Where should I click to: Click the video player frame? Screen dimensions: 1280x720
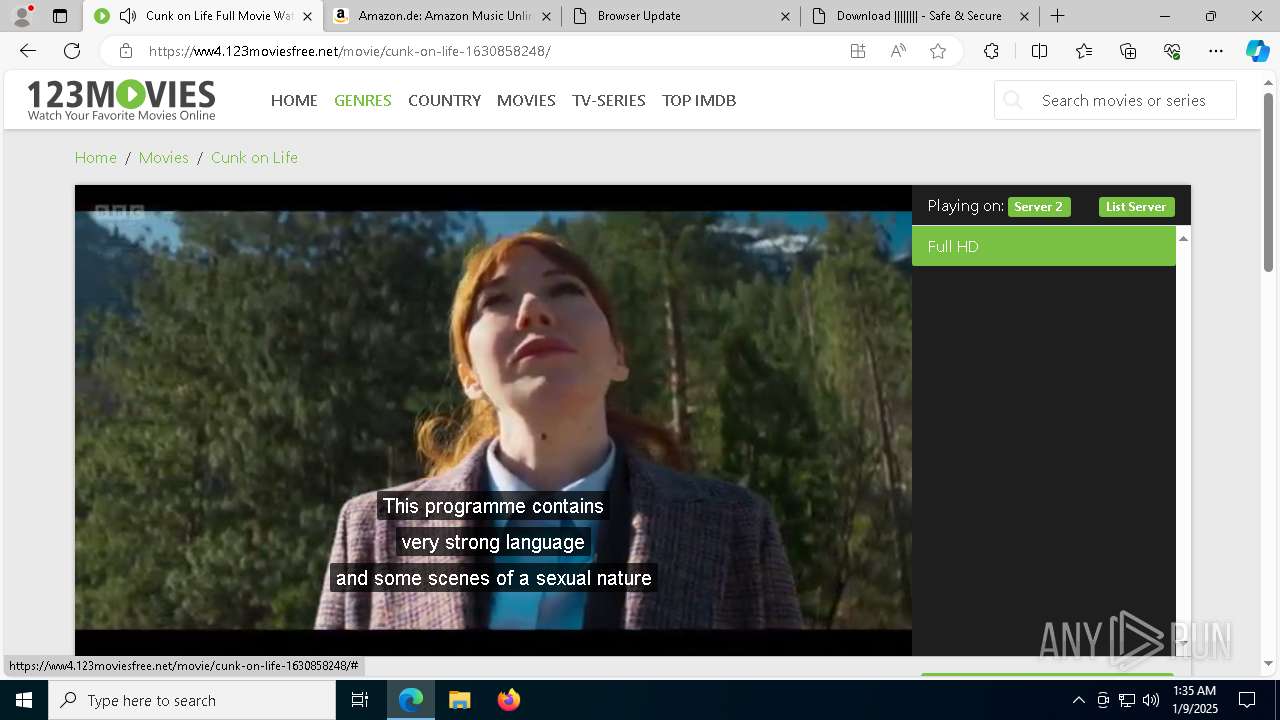493,420
